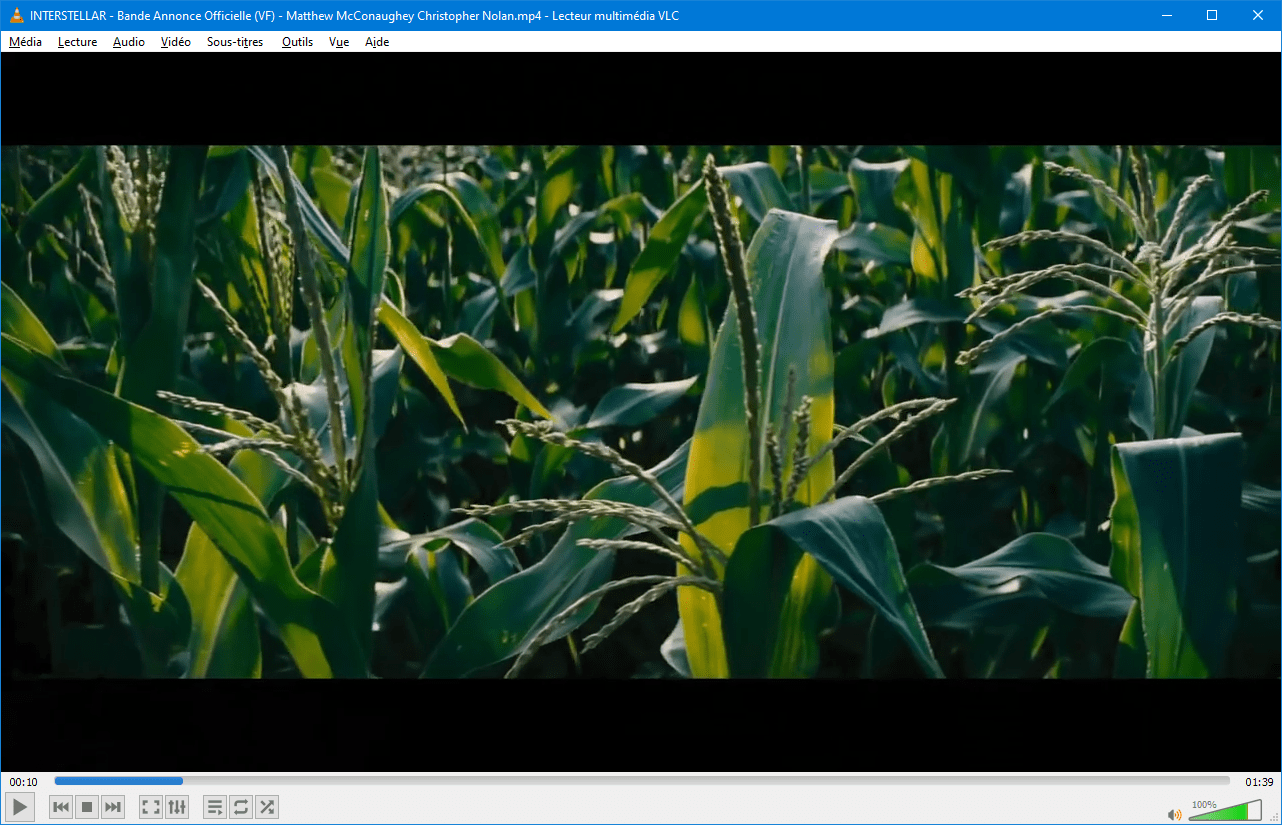Skip to next media track
Image resolution: width=1282 pixels, height=825 pixels.
pos(113,807)
